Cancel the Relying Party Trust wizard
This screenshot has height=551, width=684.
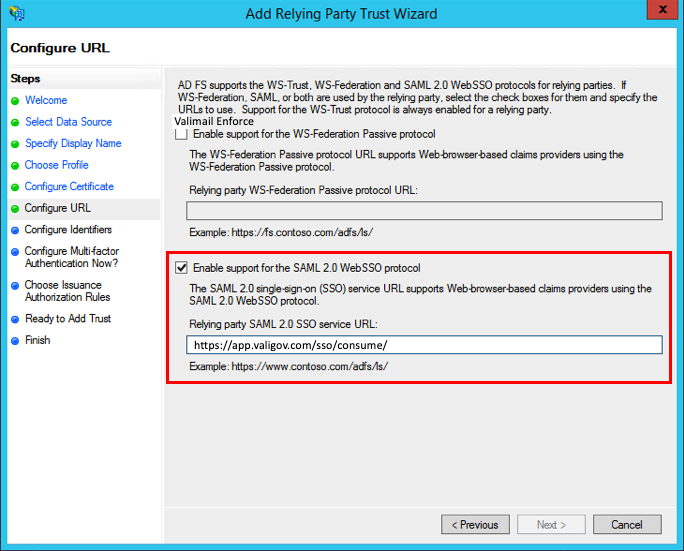(x=627, y=524)
